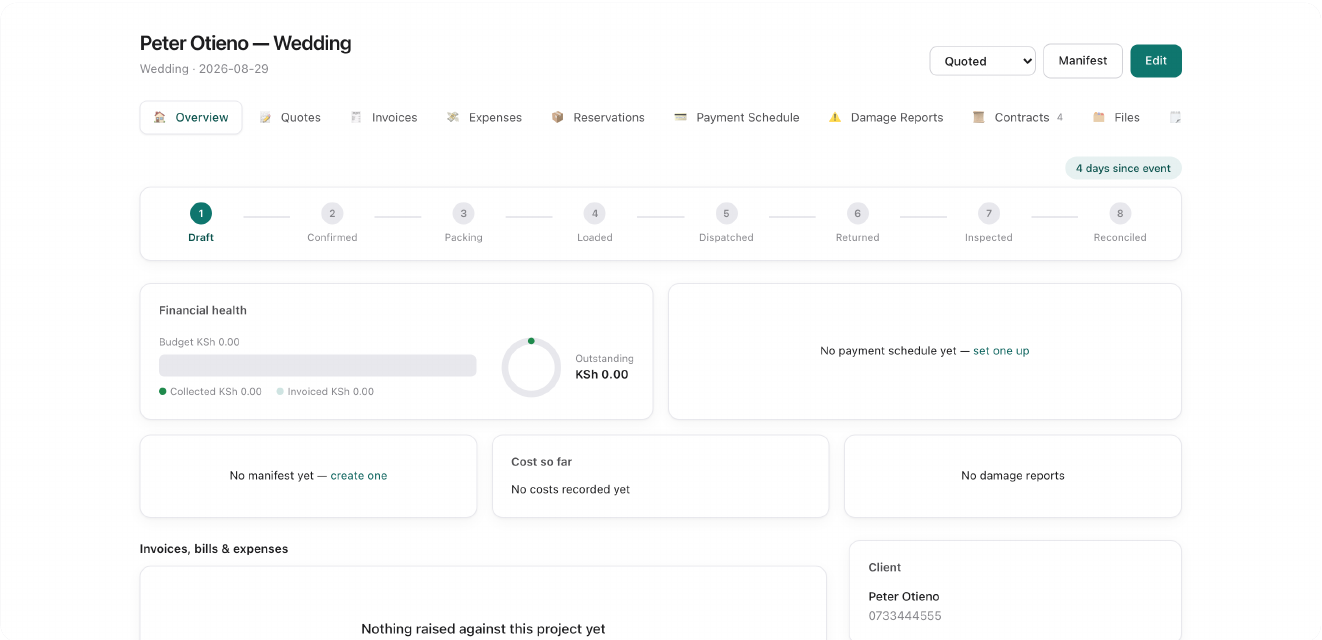The image size is (1322, 640).
Task: Click the 'Cost so far' heading
Action: pyautogui.click(x=541, y=462)
